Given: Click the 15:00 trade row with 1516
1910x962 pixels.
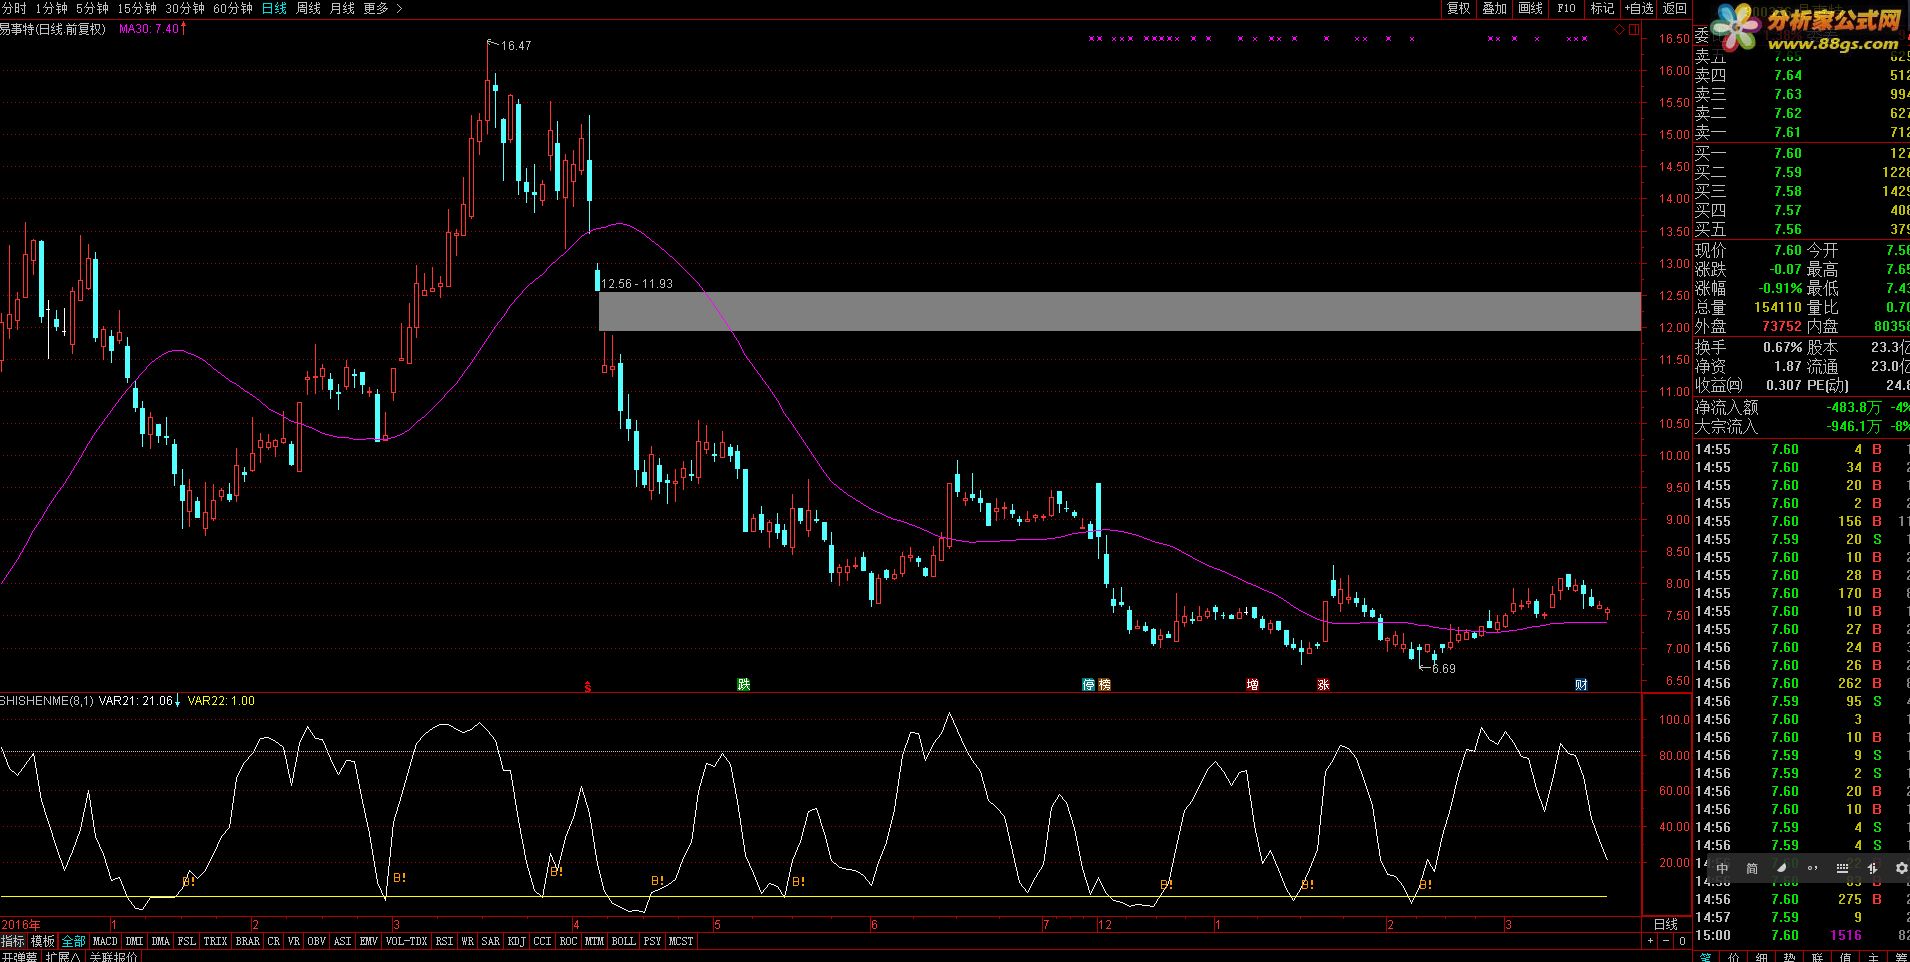Looking at the screenshot, I should coord(1801,935).
